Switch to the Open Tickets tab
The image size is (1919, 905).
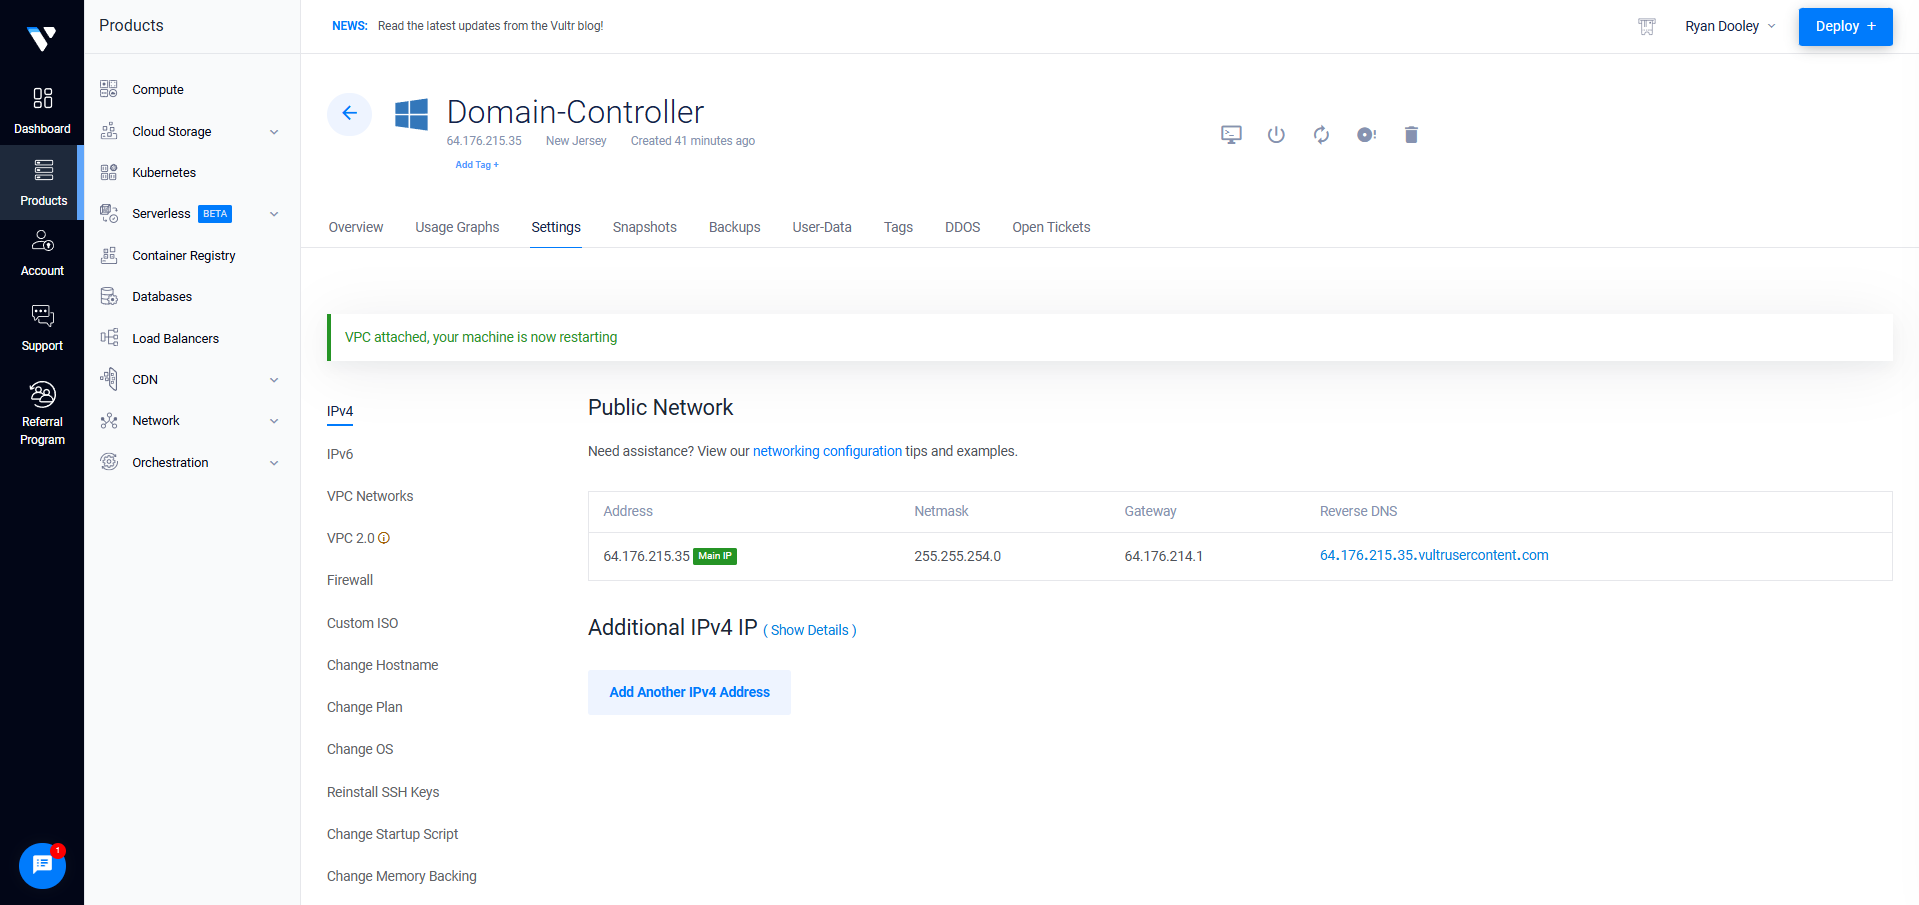(x=1051, y=227)
